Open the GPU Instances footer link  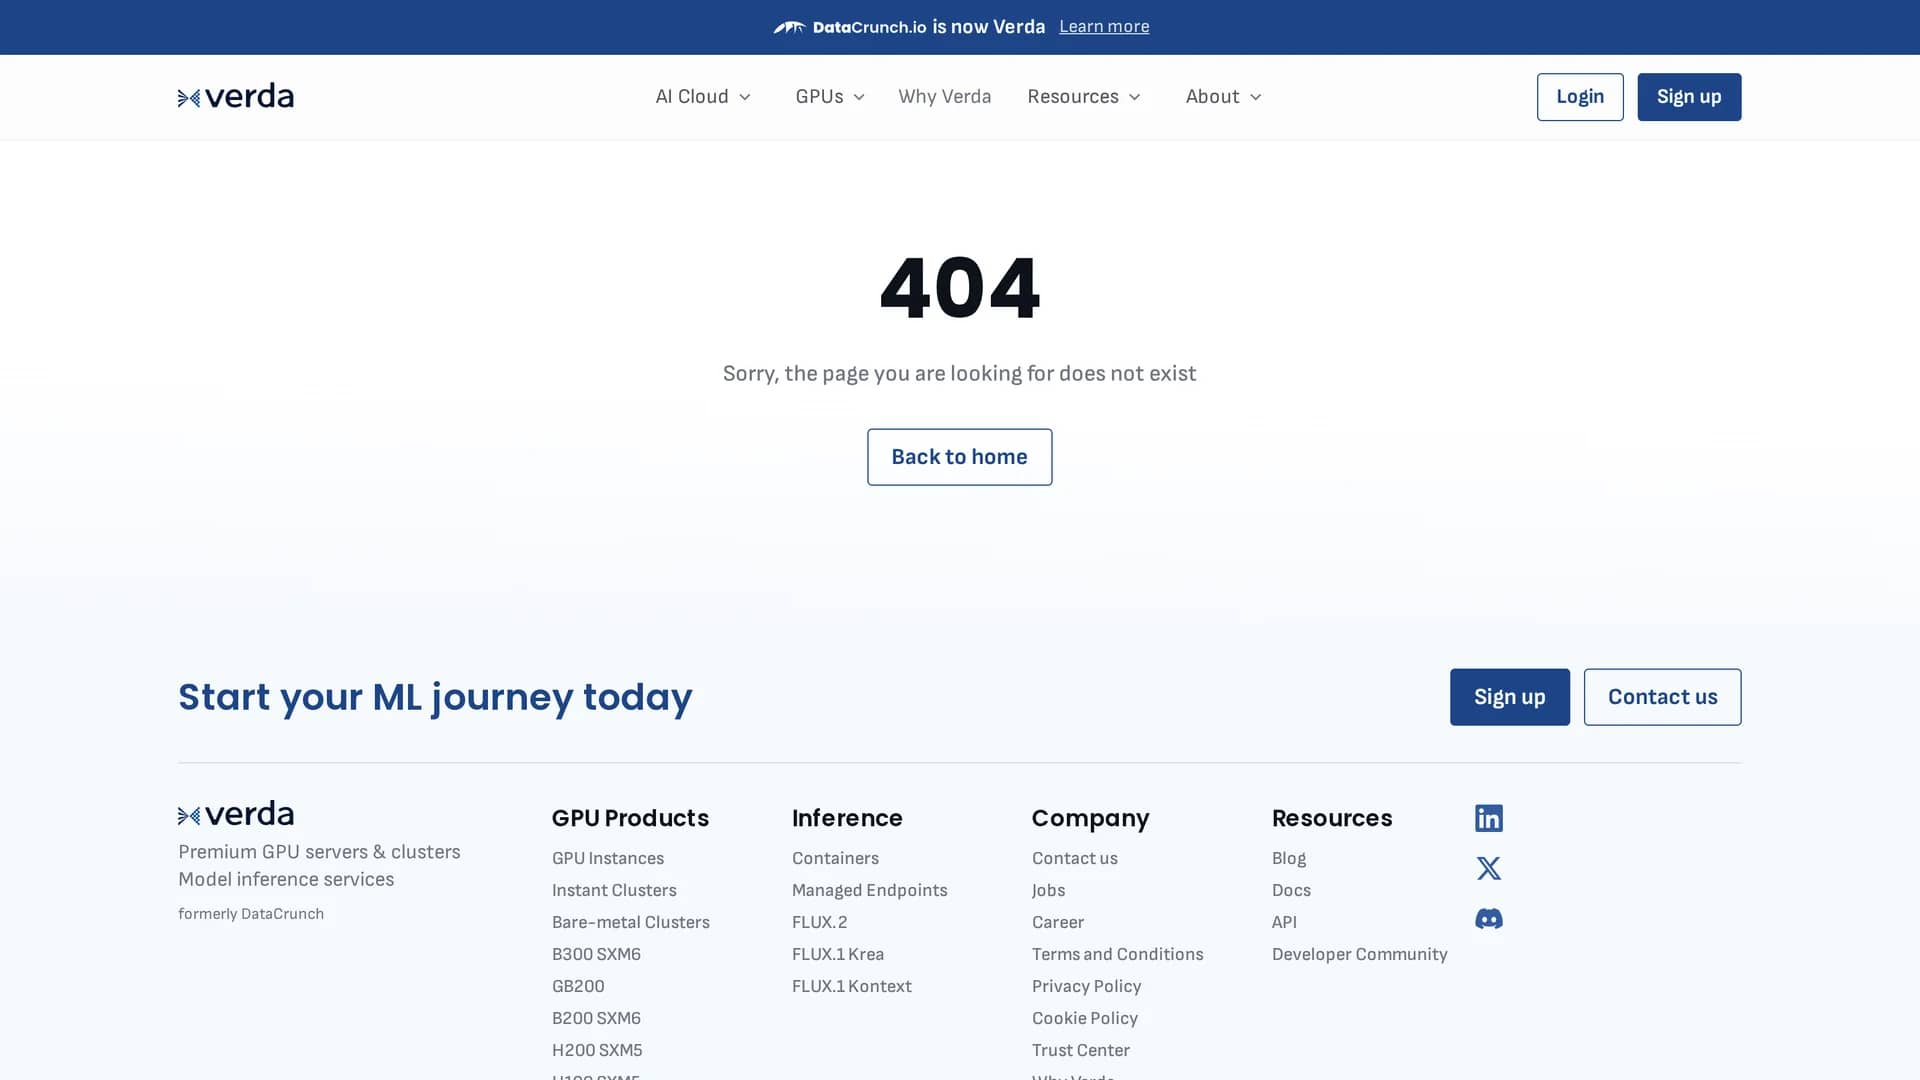[608, 858]
